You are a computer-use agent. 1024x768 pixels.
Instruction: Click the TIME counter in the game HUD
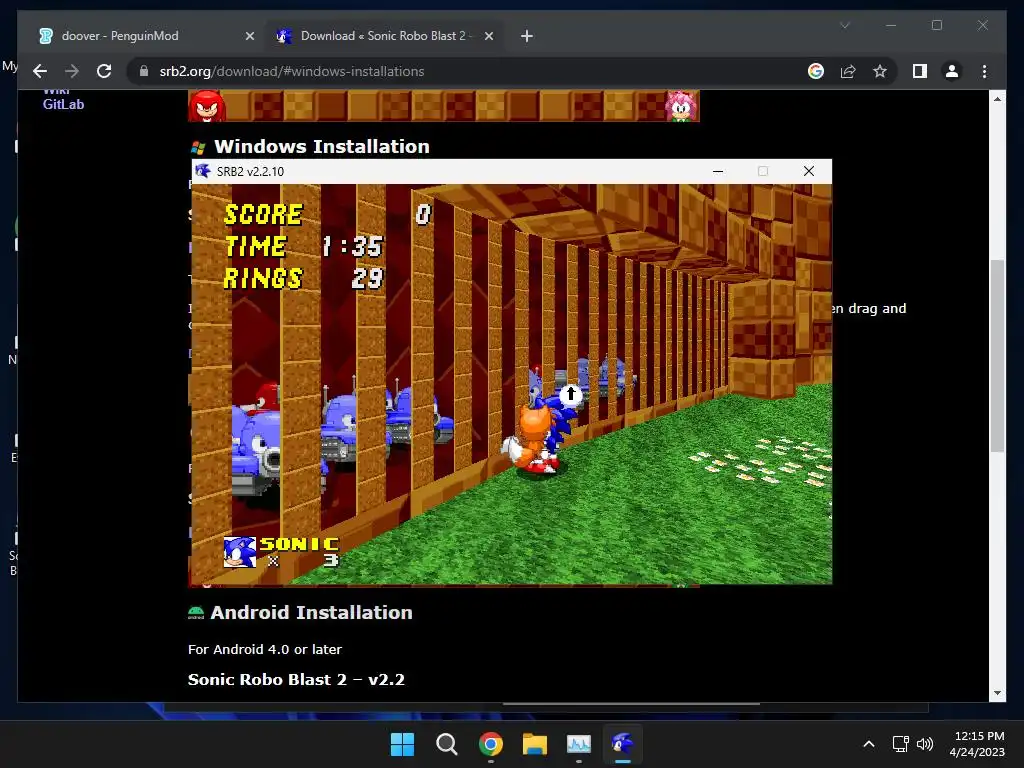pyautogui.click(x=304, y=247)
